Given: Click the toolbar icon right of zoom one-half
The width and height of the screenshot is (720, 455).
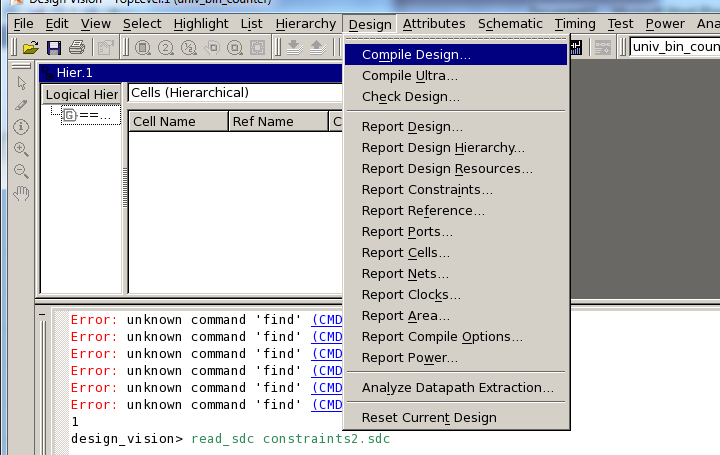Looking at the screenshot, I should point(212,47).
